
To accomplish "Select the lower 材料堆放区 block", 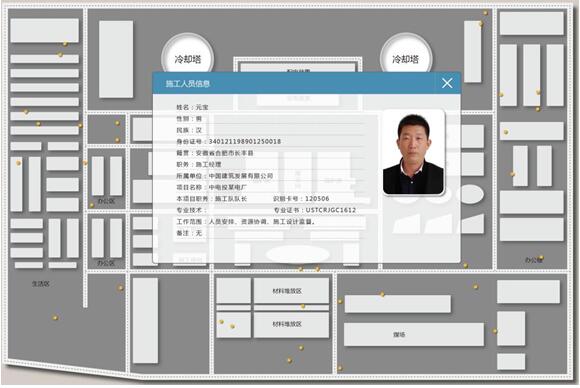I will pos(291,324).
